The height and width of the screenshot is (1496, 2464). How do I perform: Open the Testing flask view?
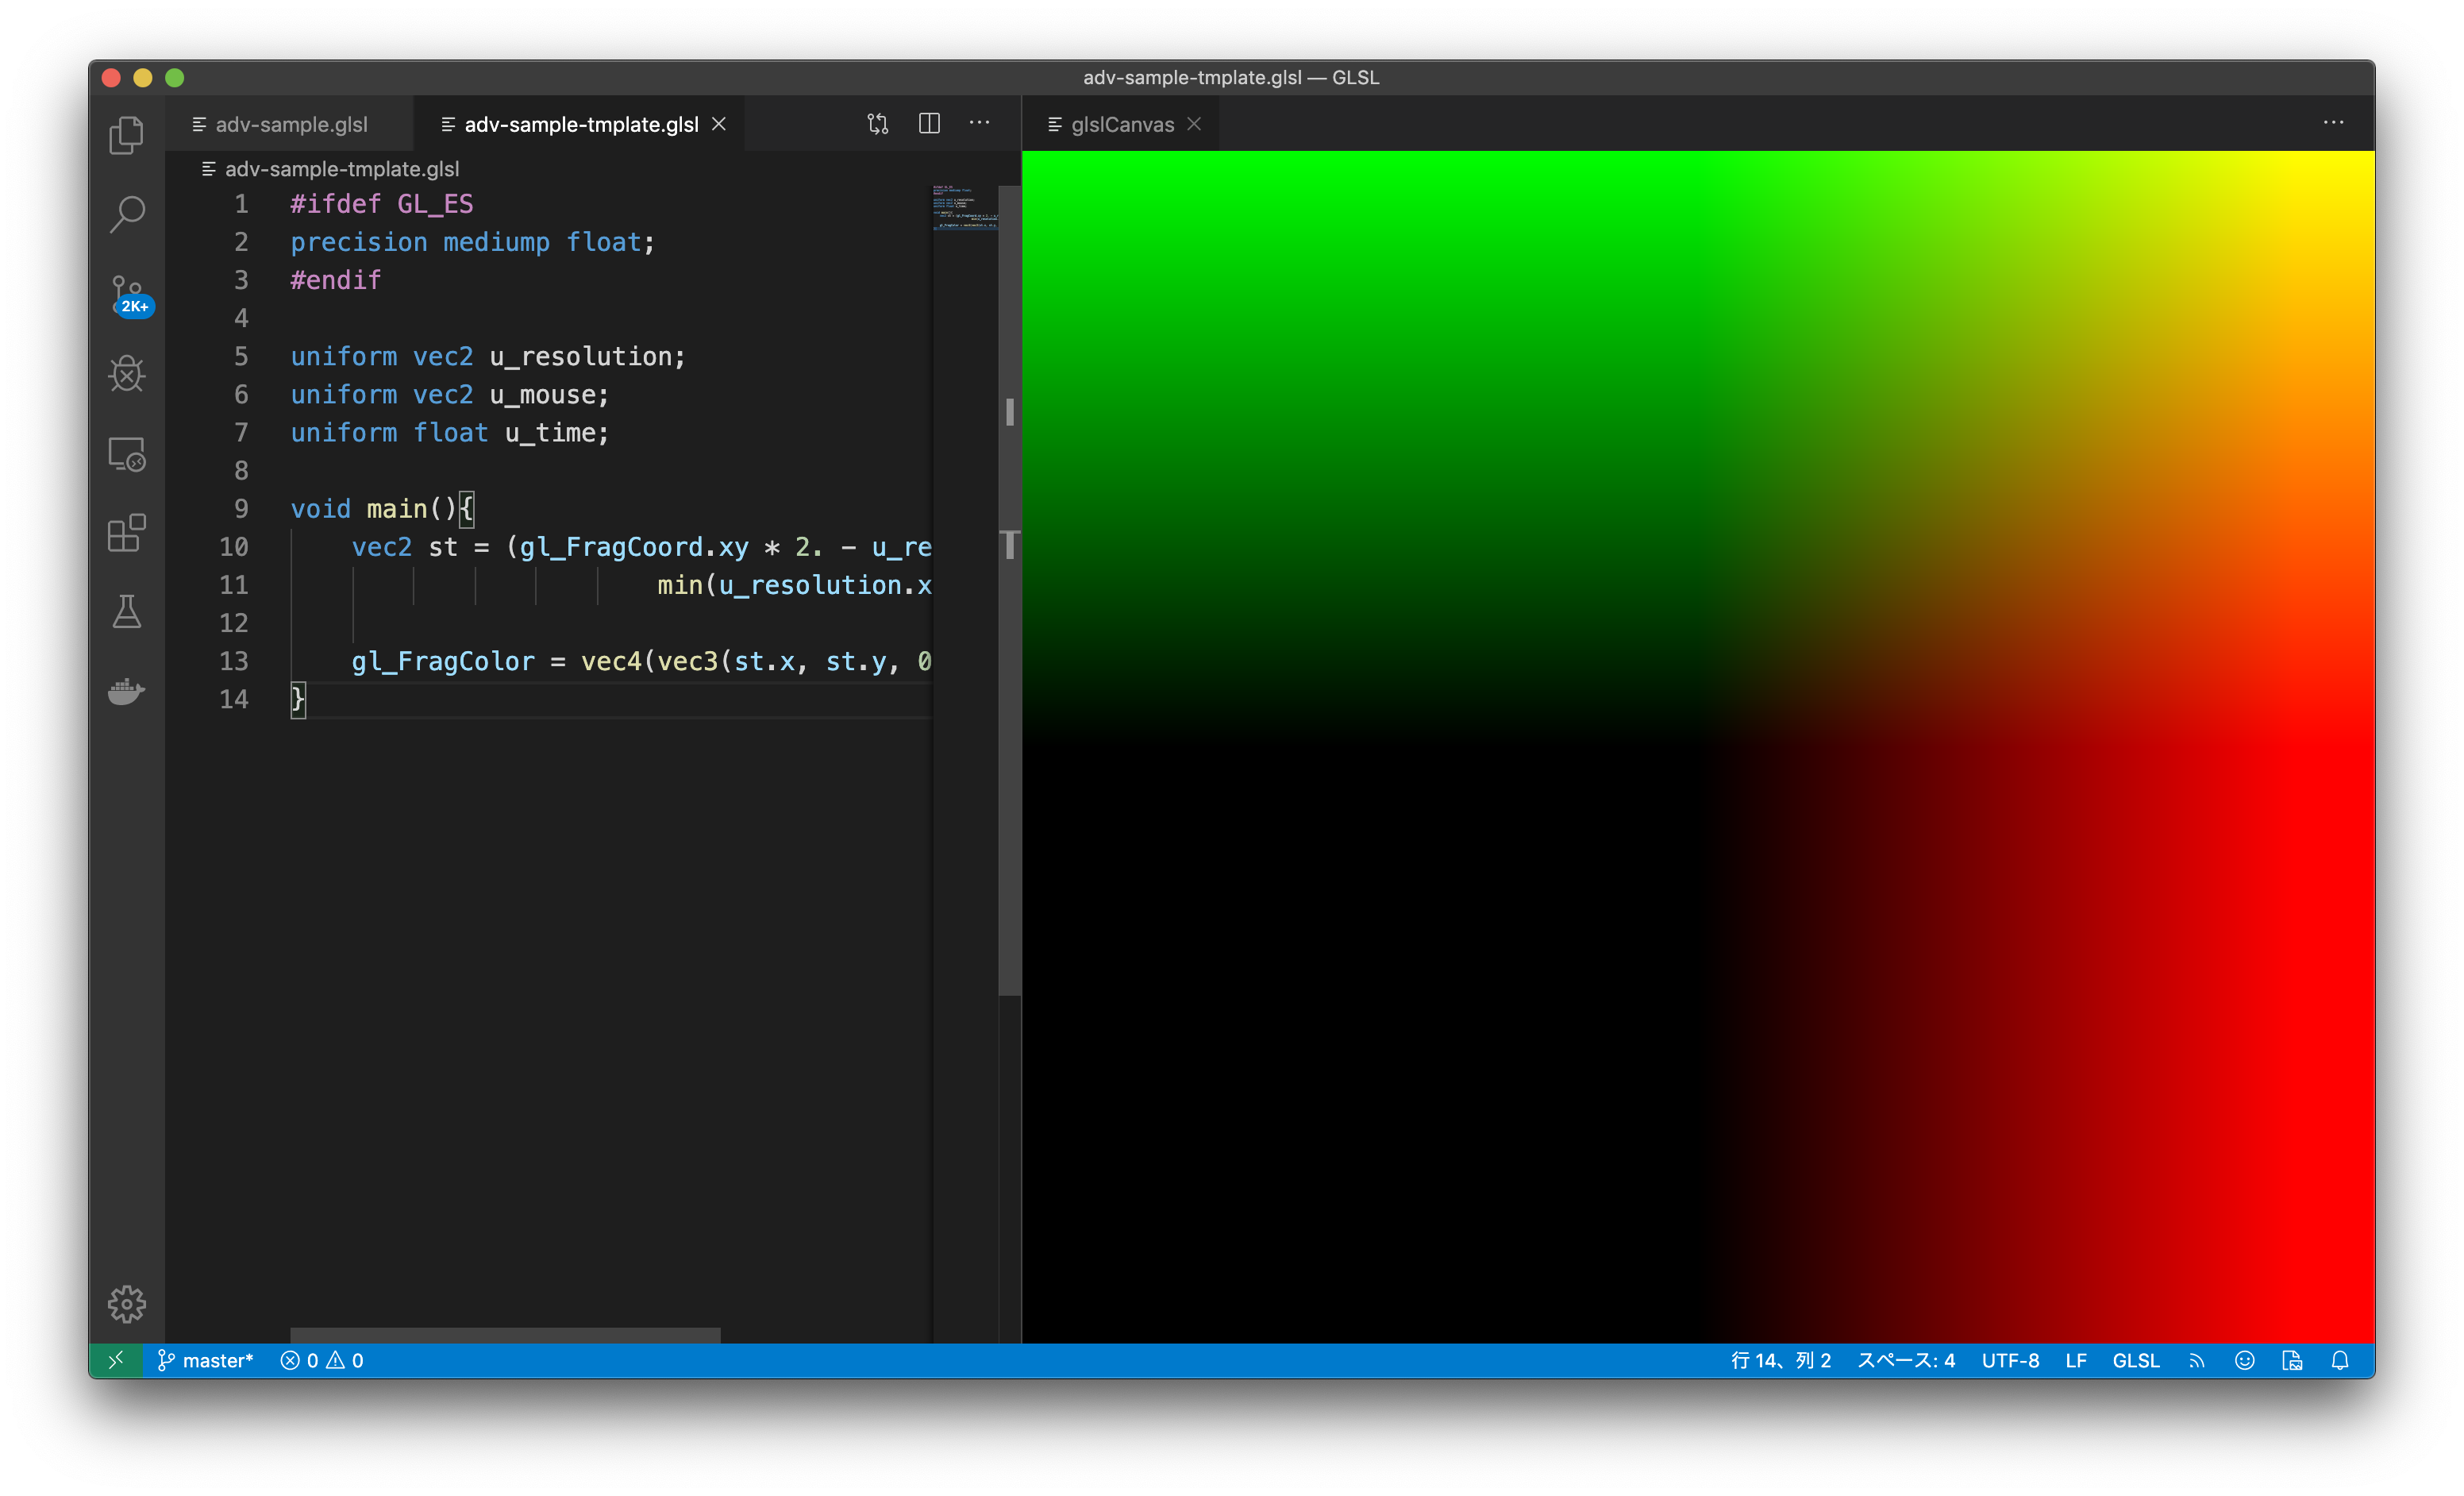[127, 612]
